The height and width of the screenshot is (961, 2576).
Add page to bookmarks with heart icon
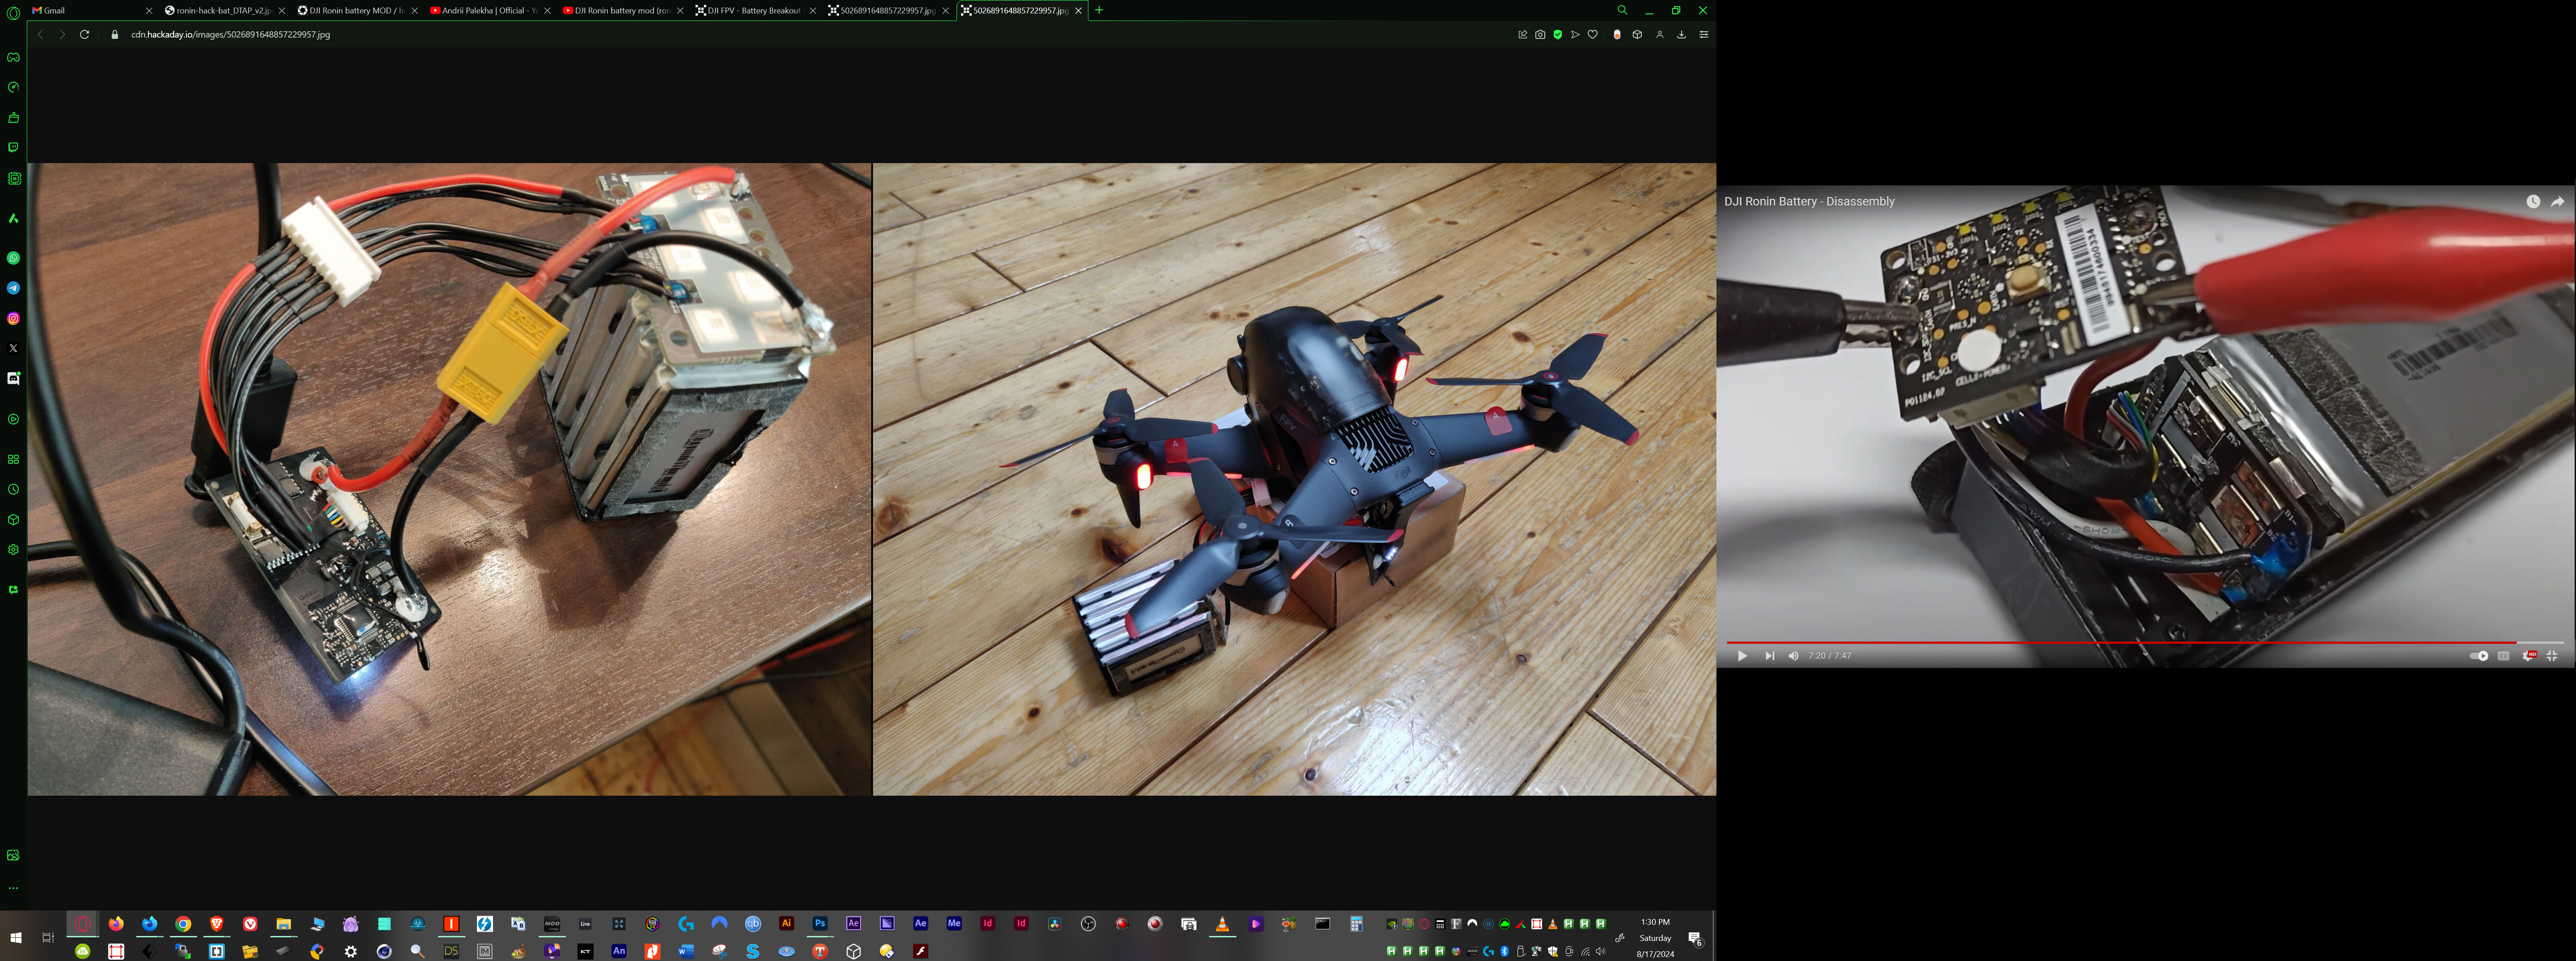coord(1593,34)
